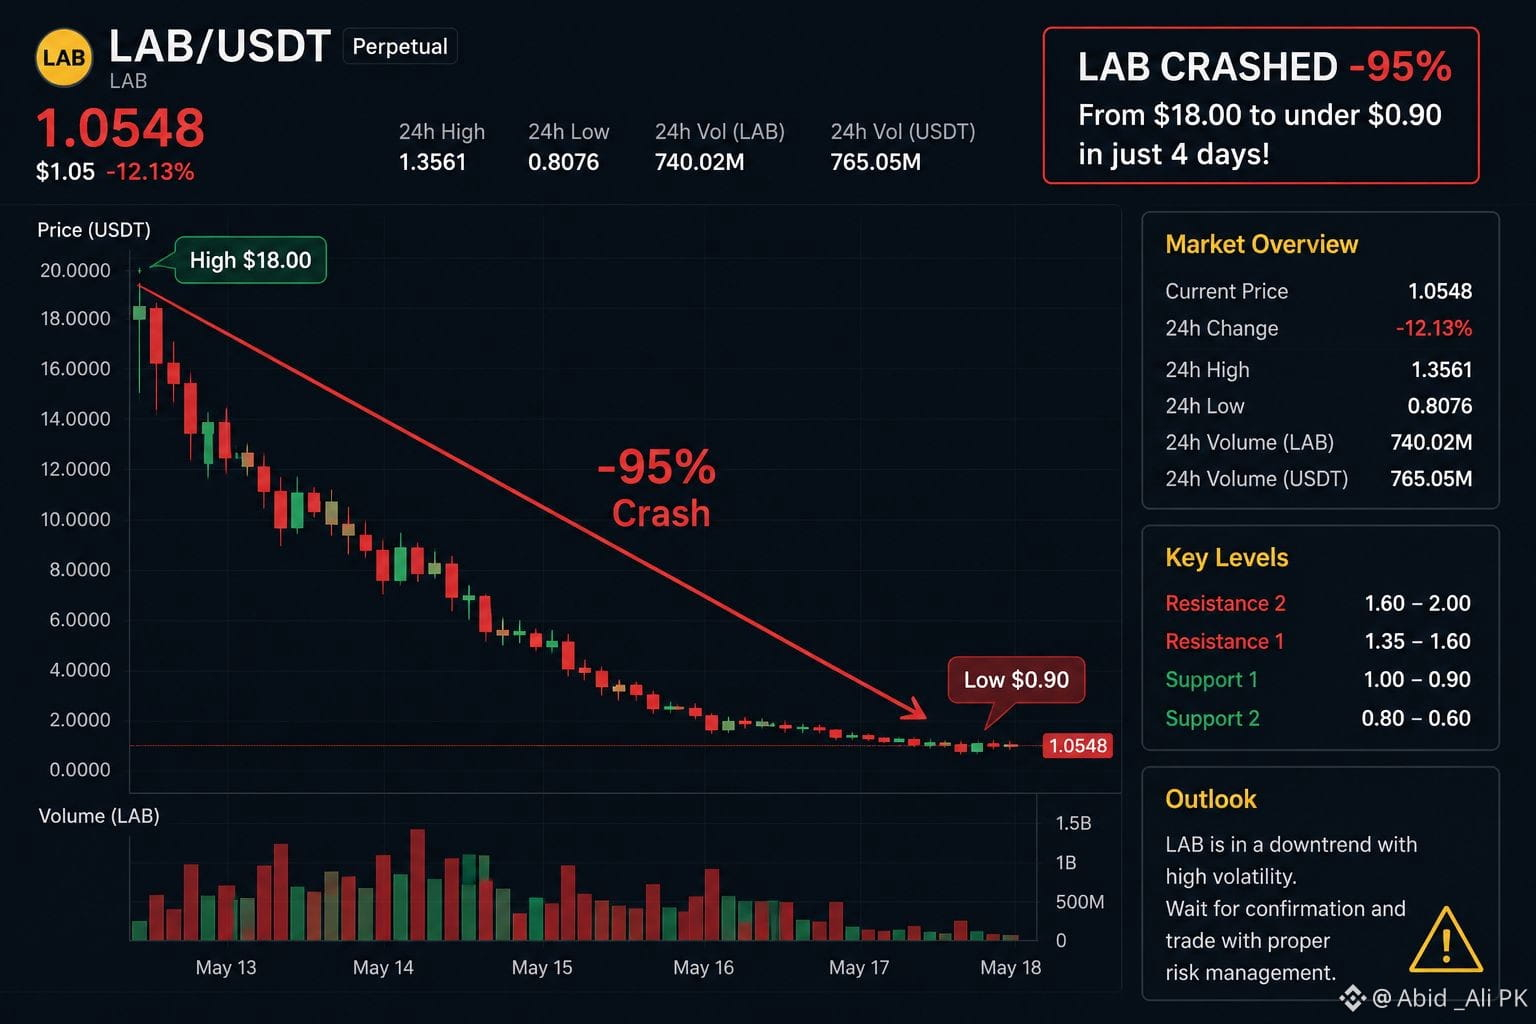Select the May 17 date on the time axis
1536x1024 pixels.
859,968
